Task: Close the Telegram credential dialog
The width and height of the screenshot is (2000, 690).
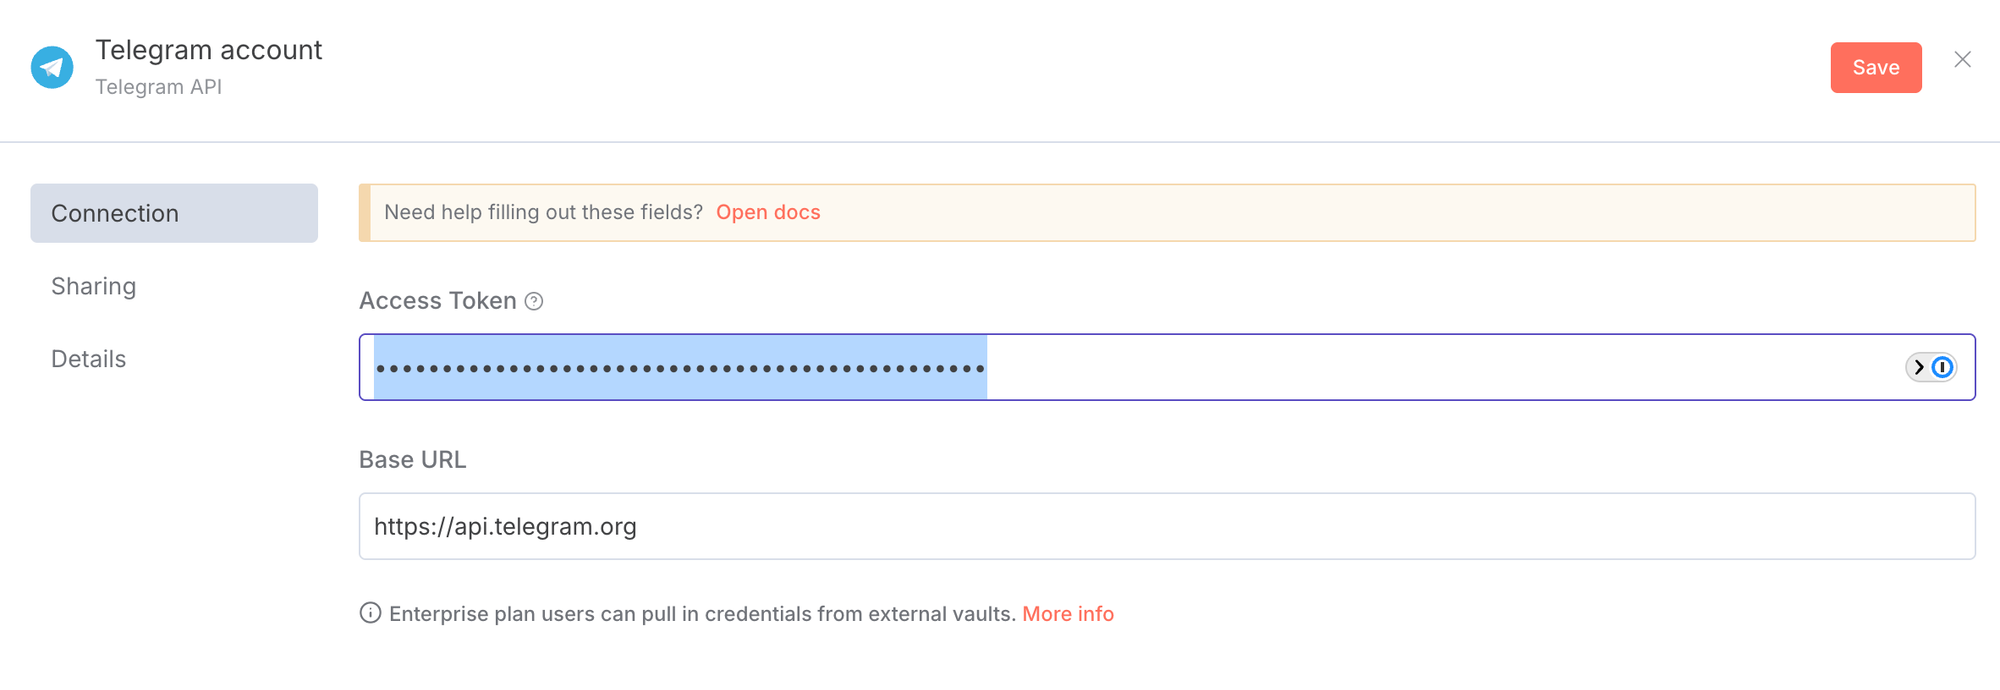Action: point(1962,60)
